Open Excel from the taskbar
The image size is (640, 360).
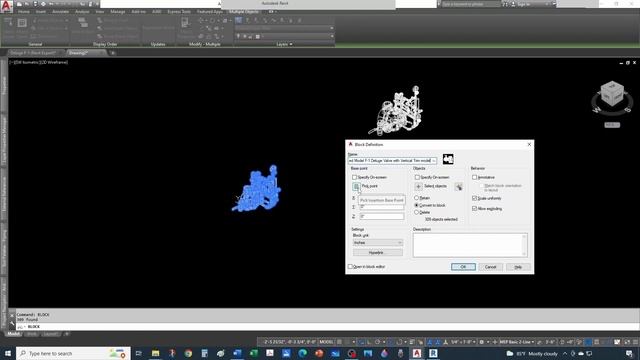coord(253,353)
